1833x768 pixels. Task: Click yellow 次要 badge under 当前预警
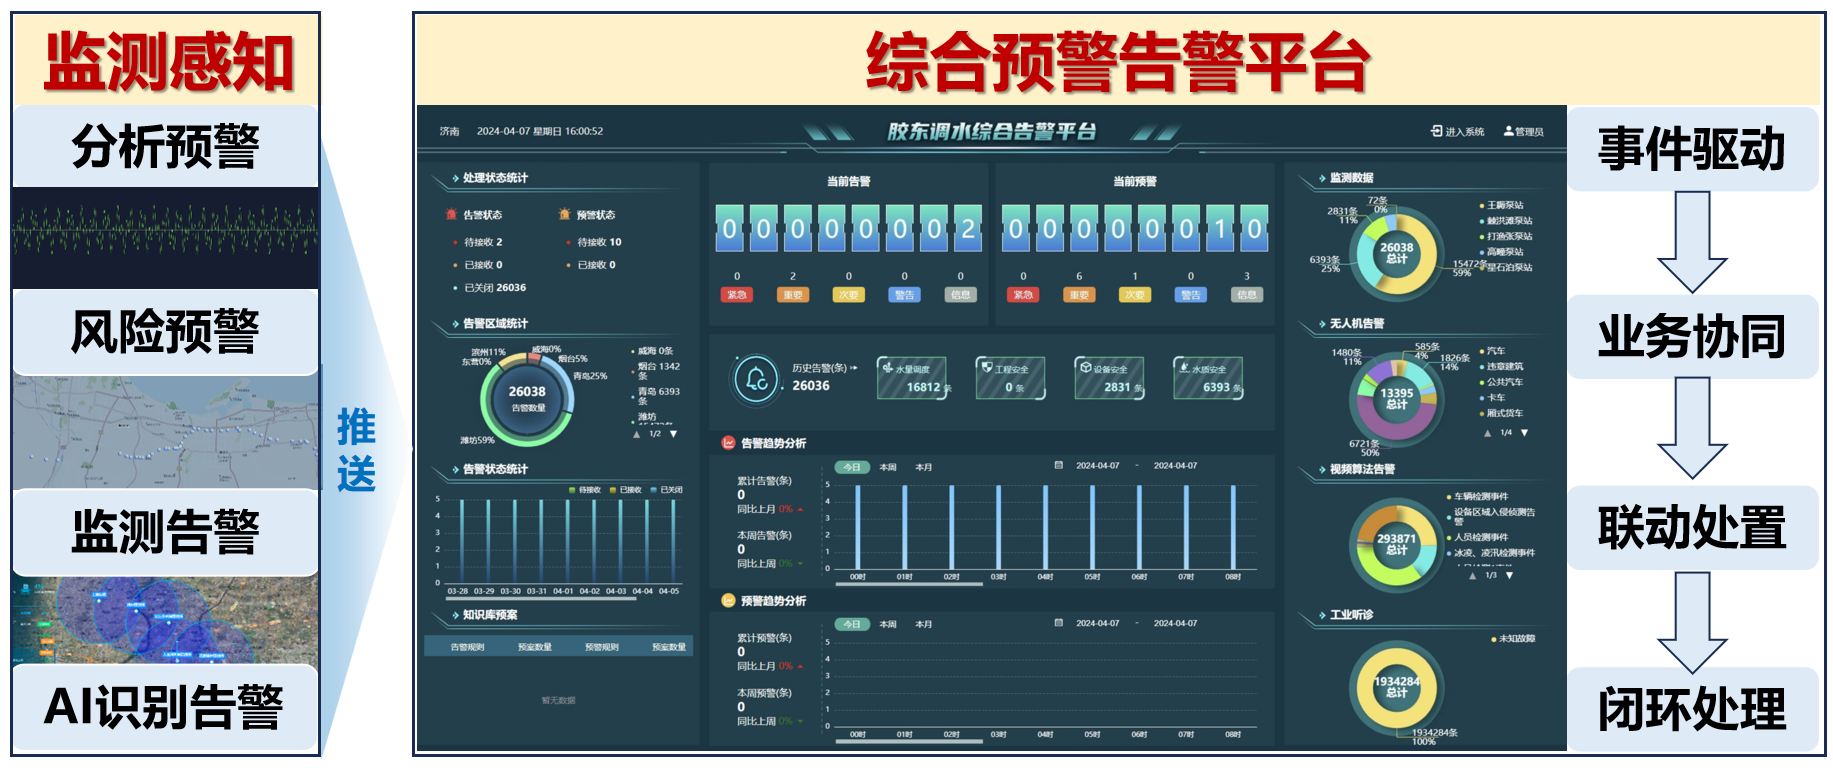coord(1135,295)
